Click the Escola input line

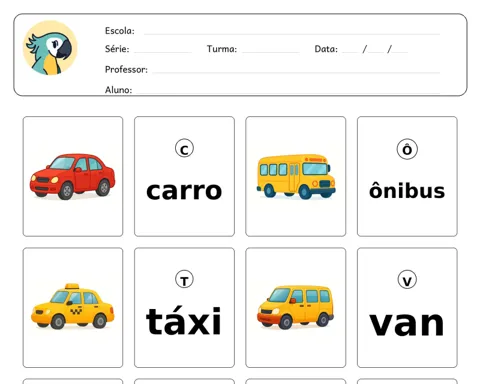pos(292,32)
